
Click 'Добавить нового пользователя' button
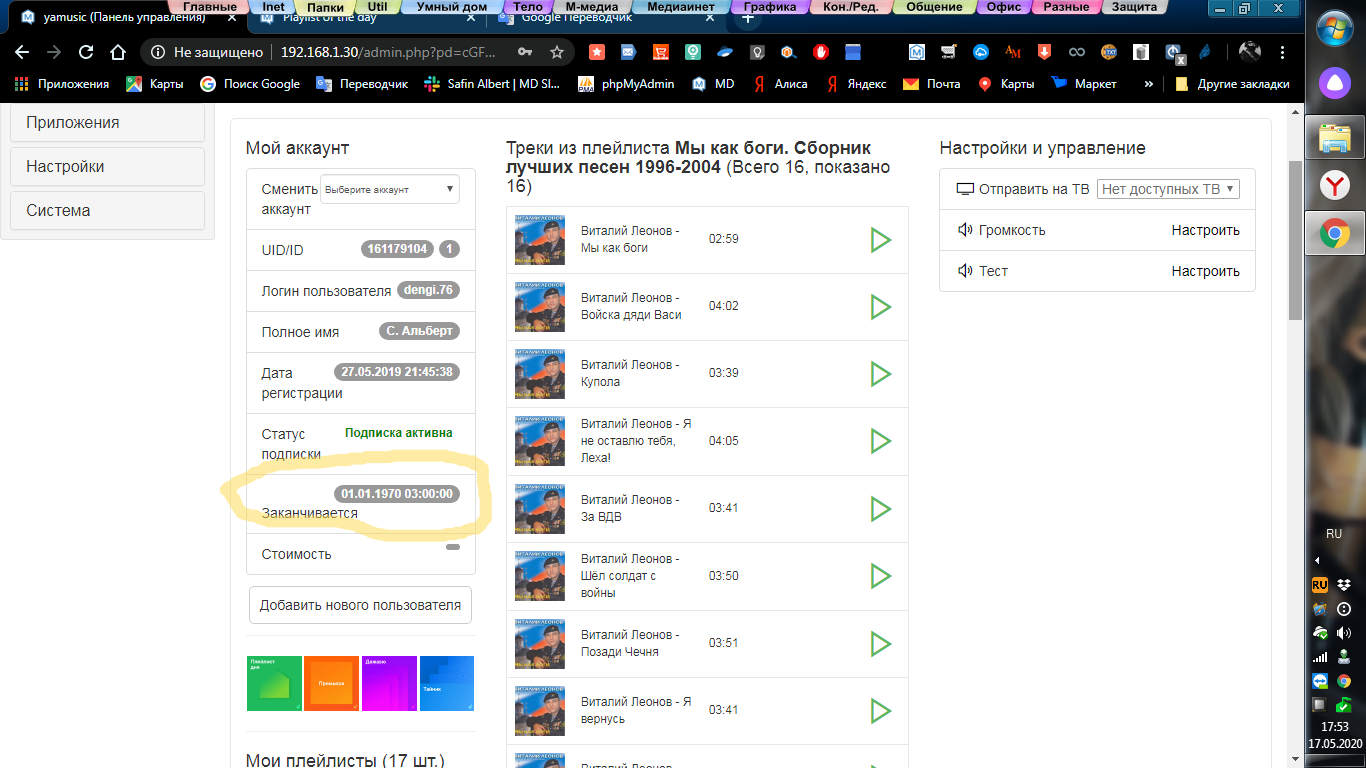pos(360,605)
